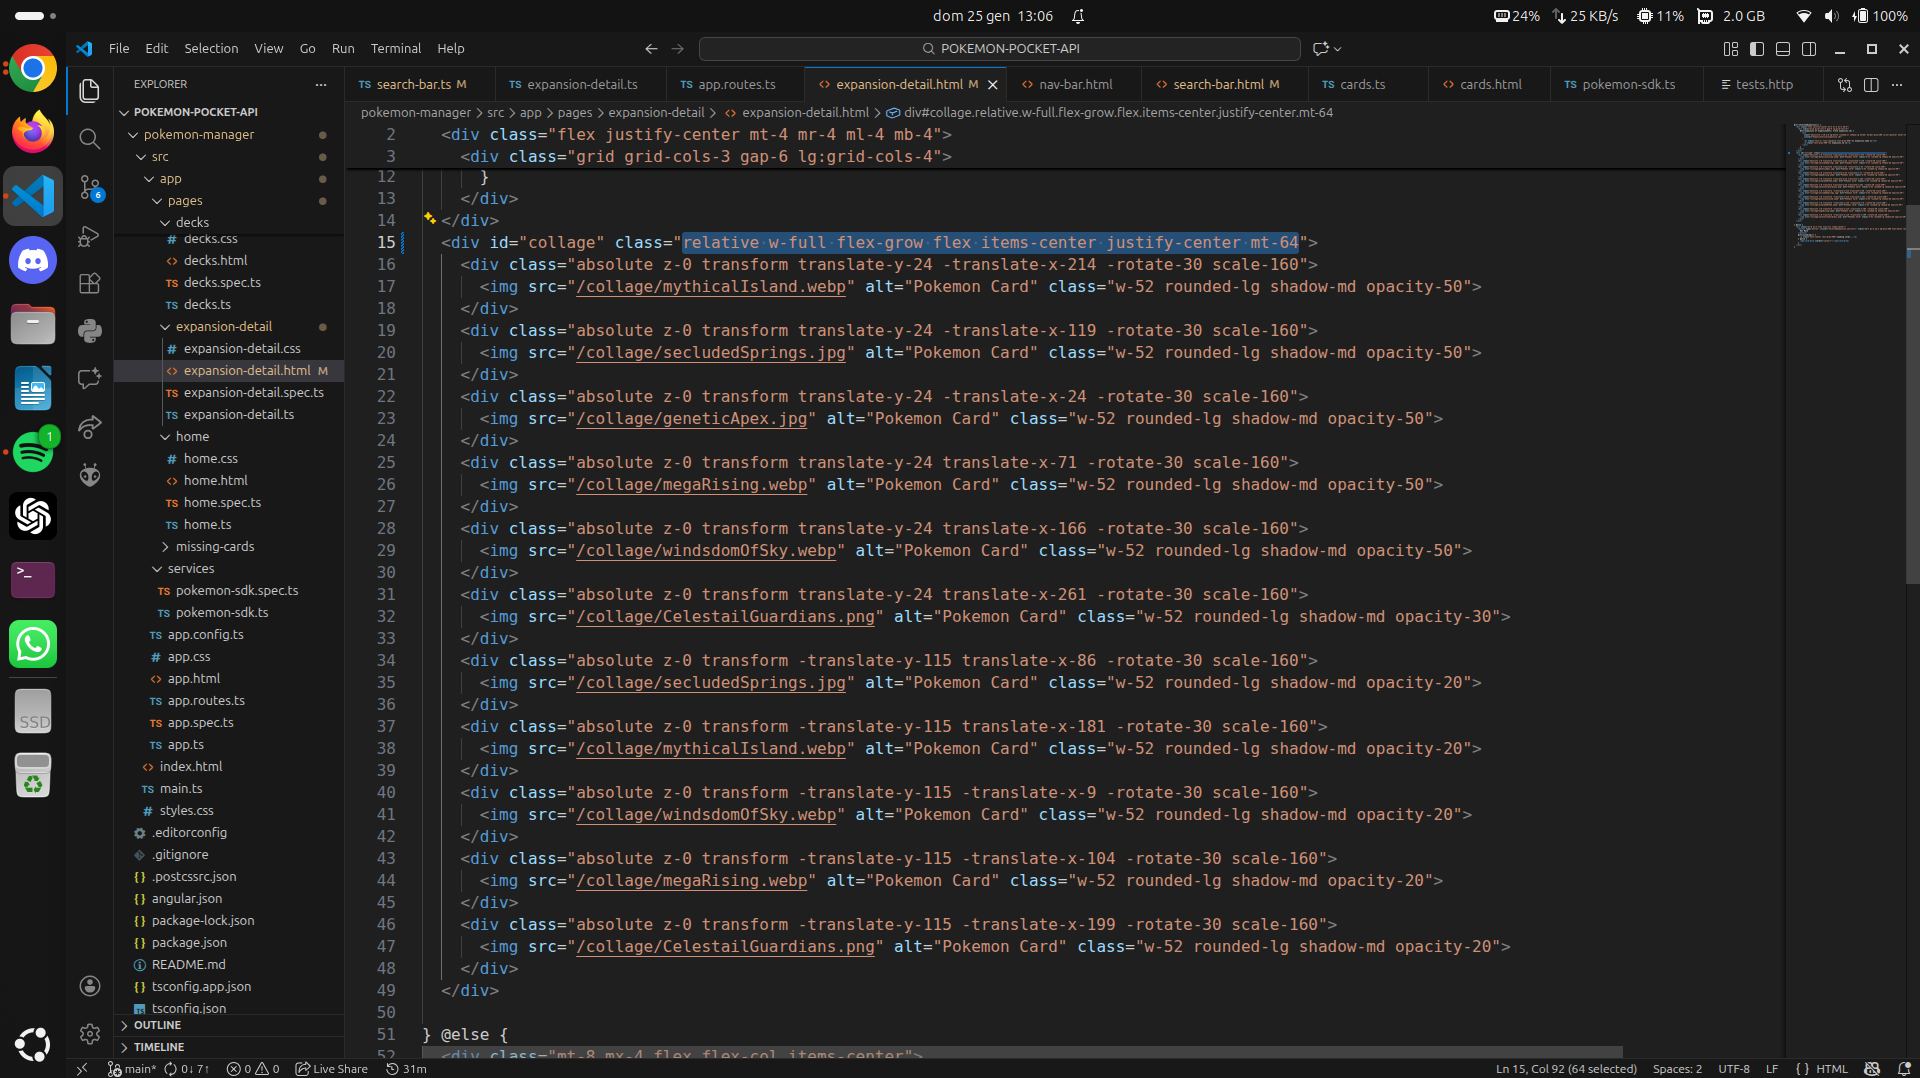Open Source Control view icon
This screenshot has width=1920, height=1078.
pos(90,188)
